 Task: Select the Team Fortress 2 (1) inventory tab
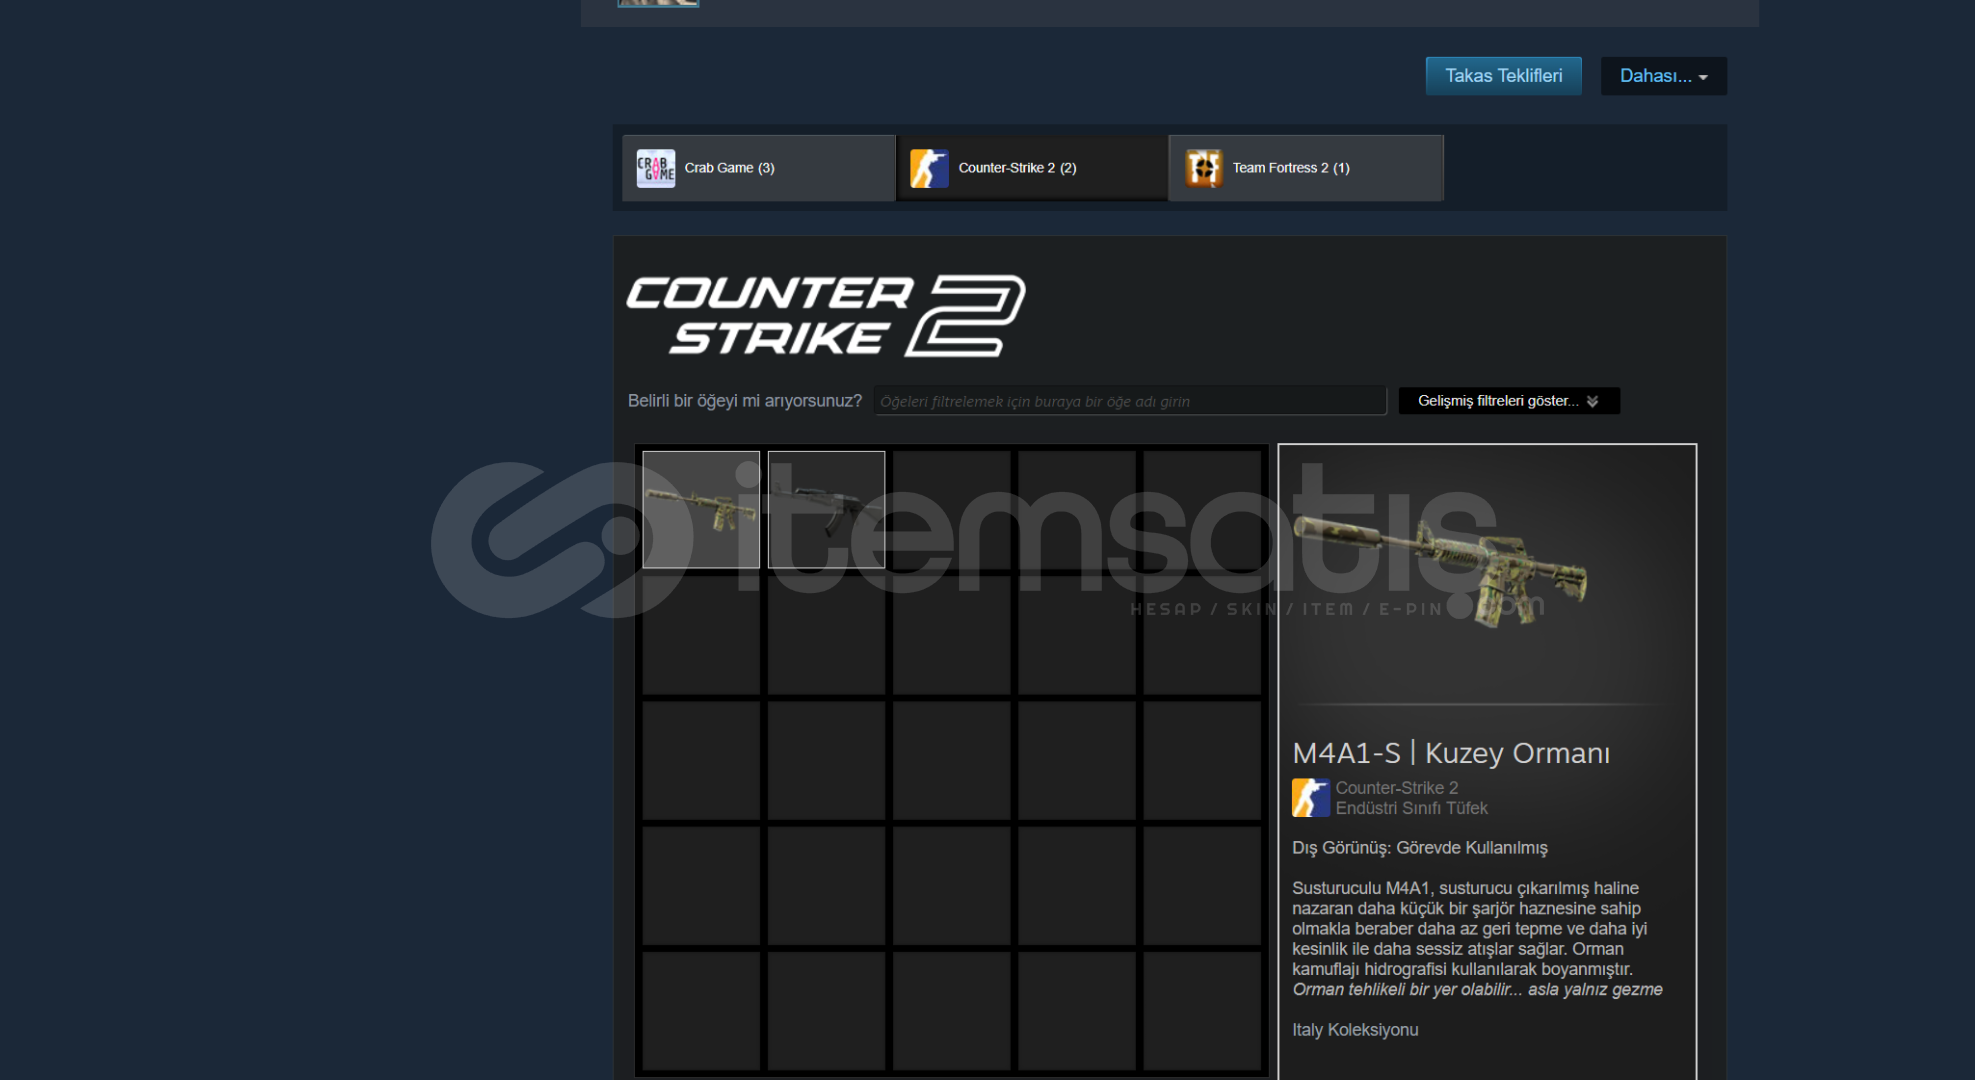1306,168
